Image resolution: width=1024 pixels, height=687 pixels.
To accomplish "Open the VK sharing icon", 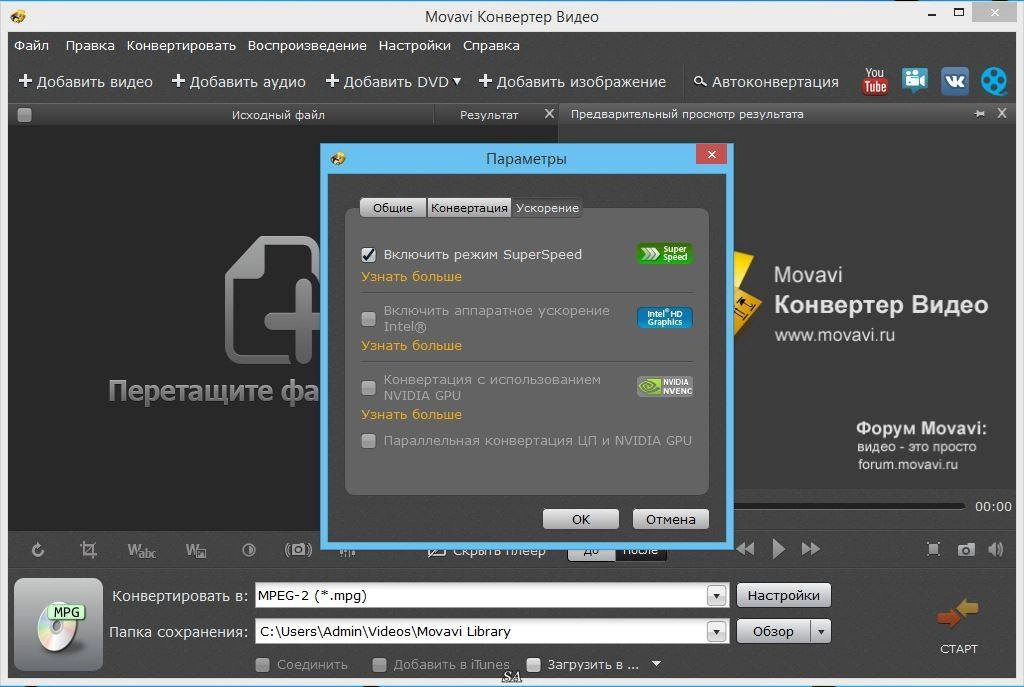I will coord(954,81).
